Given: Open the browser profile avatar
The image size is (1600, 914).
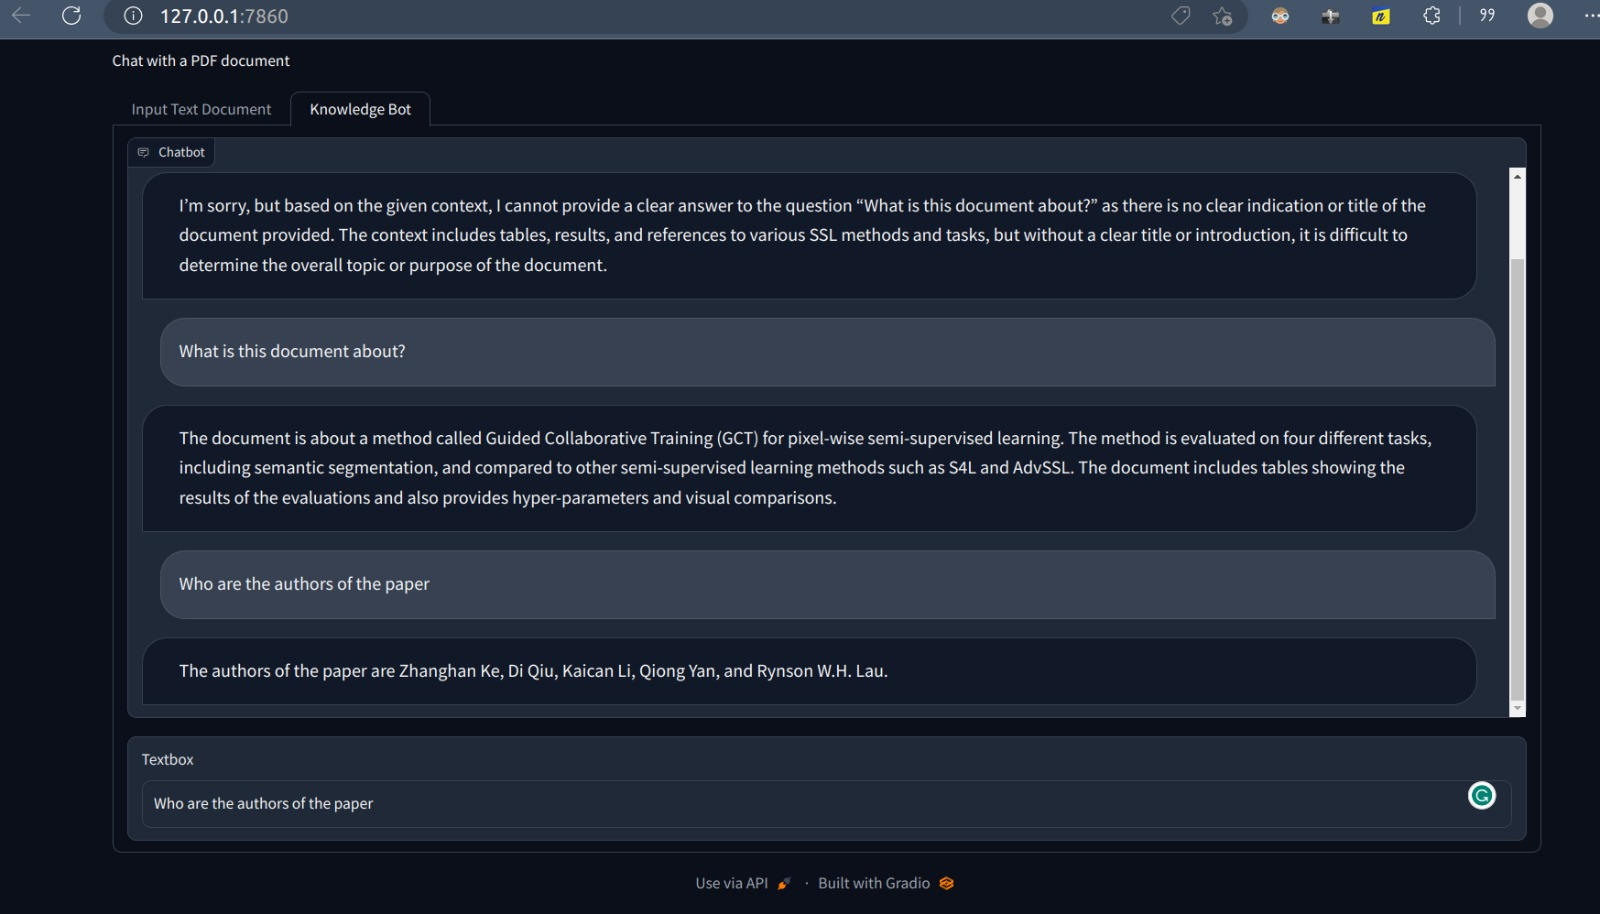Looking at the screenshot, I should tap(1540, 16).
